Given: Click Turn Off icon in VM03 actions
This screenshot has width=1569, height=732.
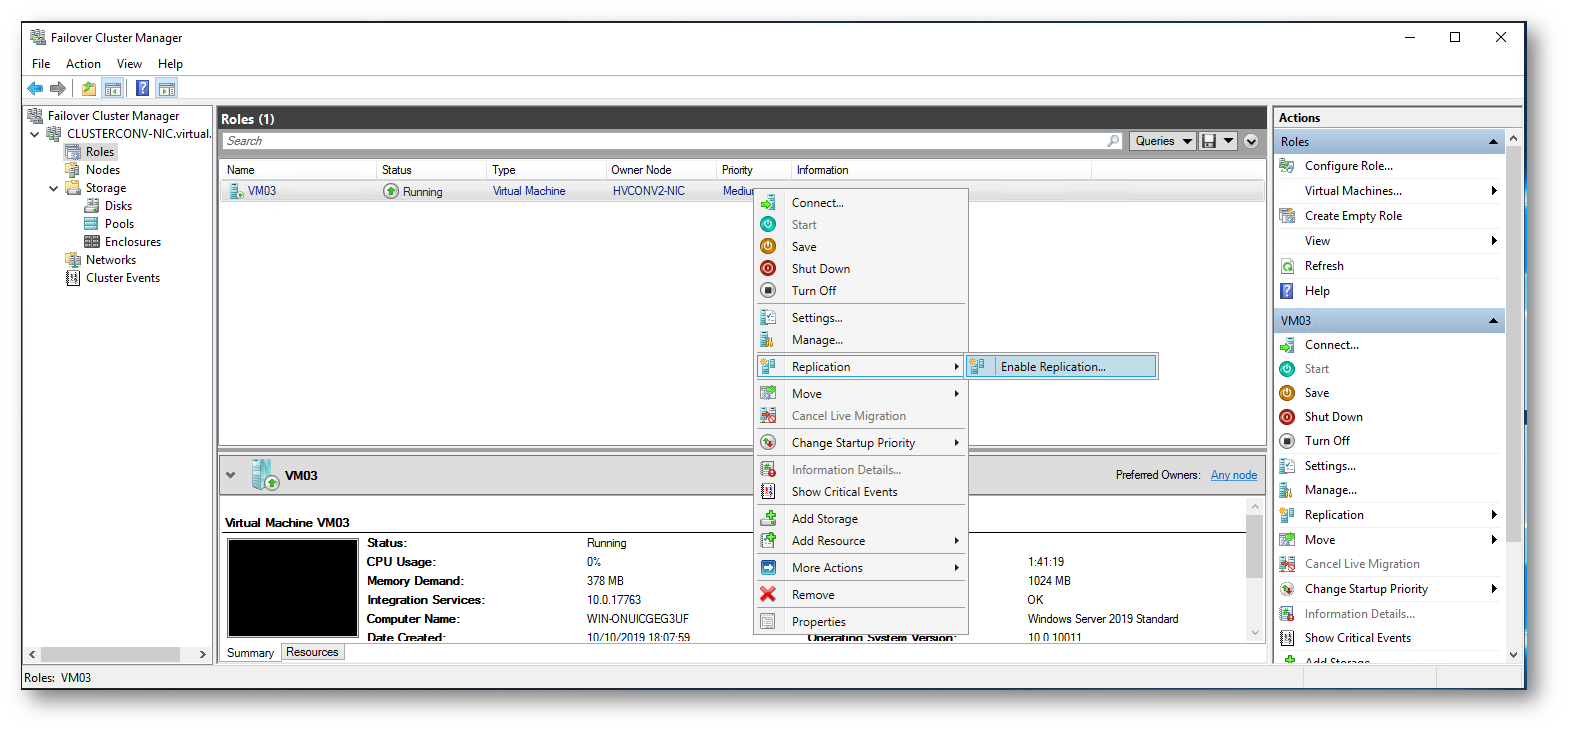Looking at the screenshot, I should (1288, 441).
